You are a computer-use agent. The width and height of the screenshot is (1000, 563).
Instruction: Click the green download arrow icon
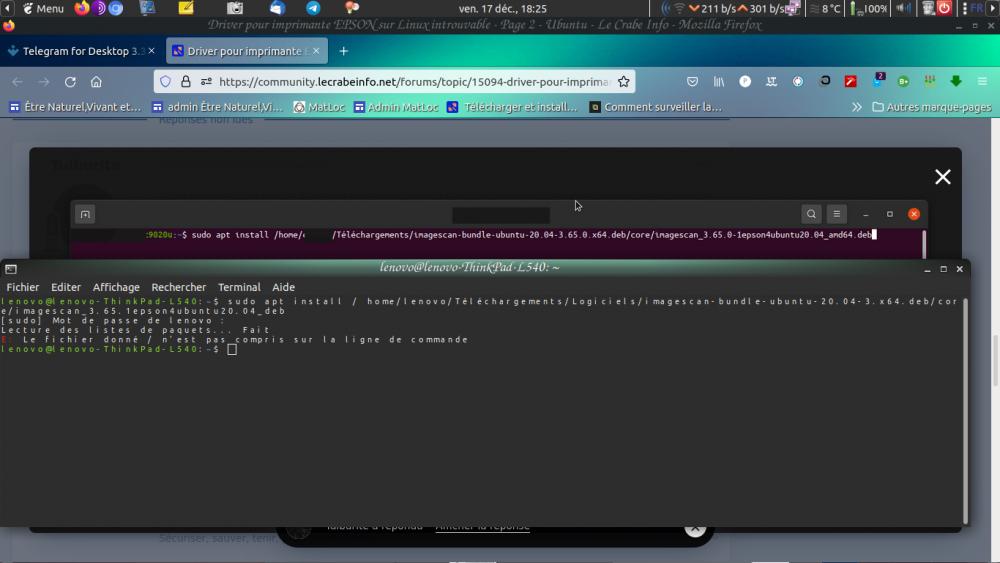coord(955,82)
